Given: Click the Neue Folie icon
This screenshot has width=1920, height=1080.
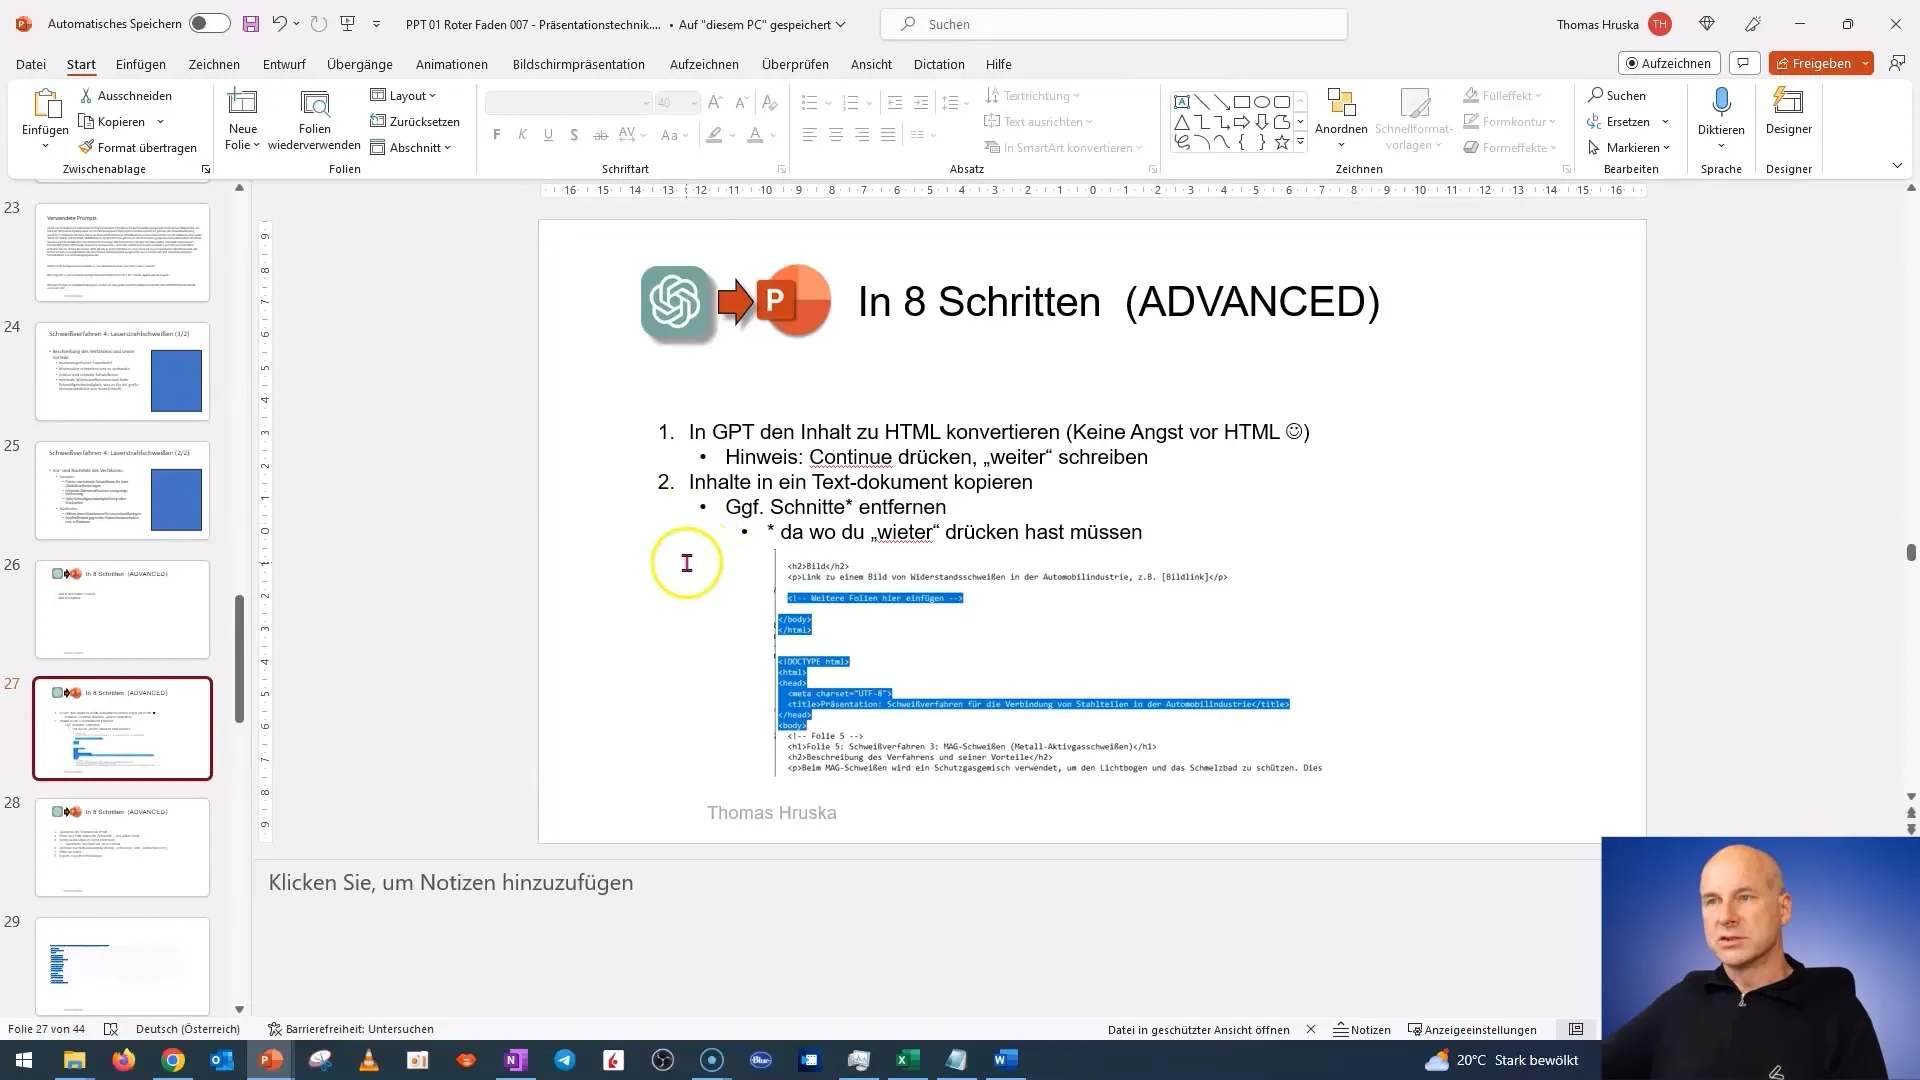Looking at the screenshot, I should point(243,103).
